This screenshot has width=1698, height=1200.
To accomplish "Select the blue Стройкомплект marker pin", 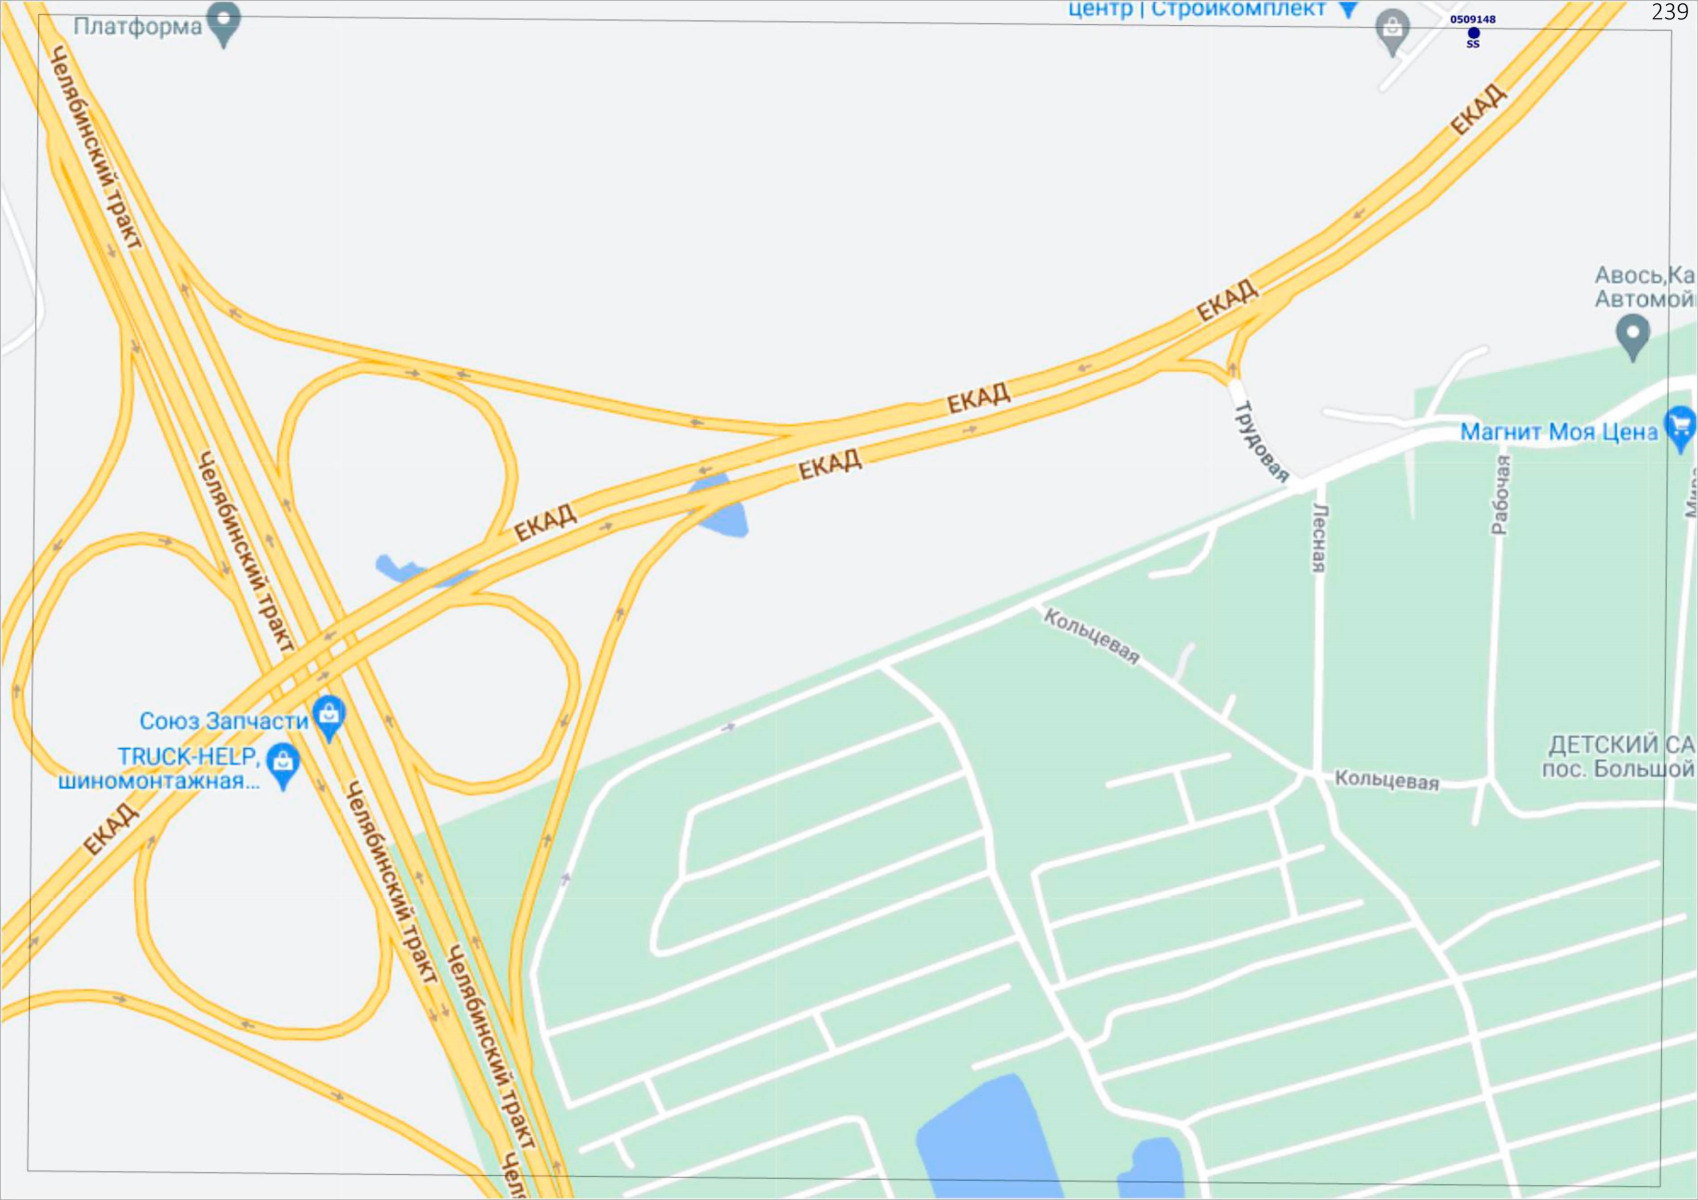I will pyautogui.click(x=1348, y=9).
